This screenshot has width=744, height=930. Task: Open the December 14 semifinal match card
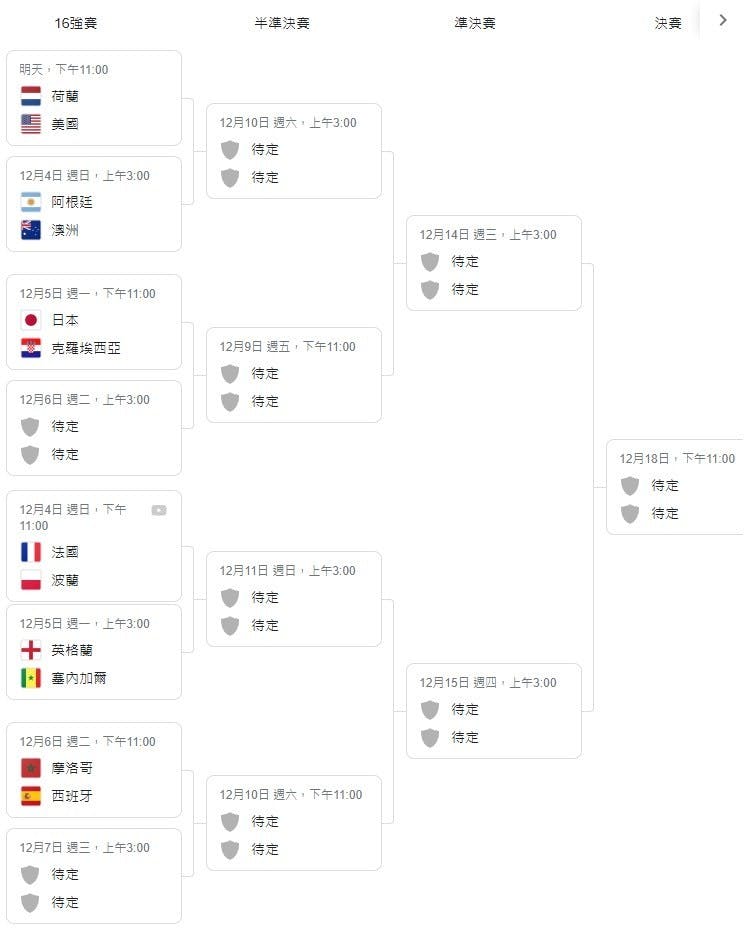(x=494, y=263)
